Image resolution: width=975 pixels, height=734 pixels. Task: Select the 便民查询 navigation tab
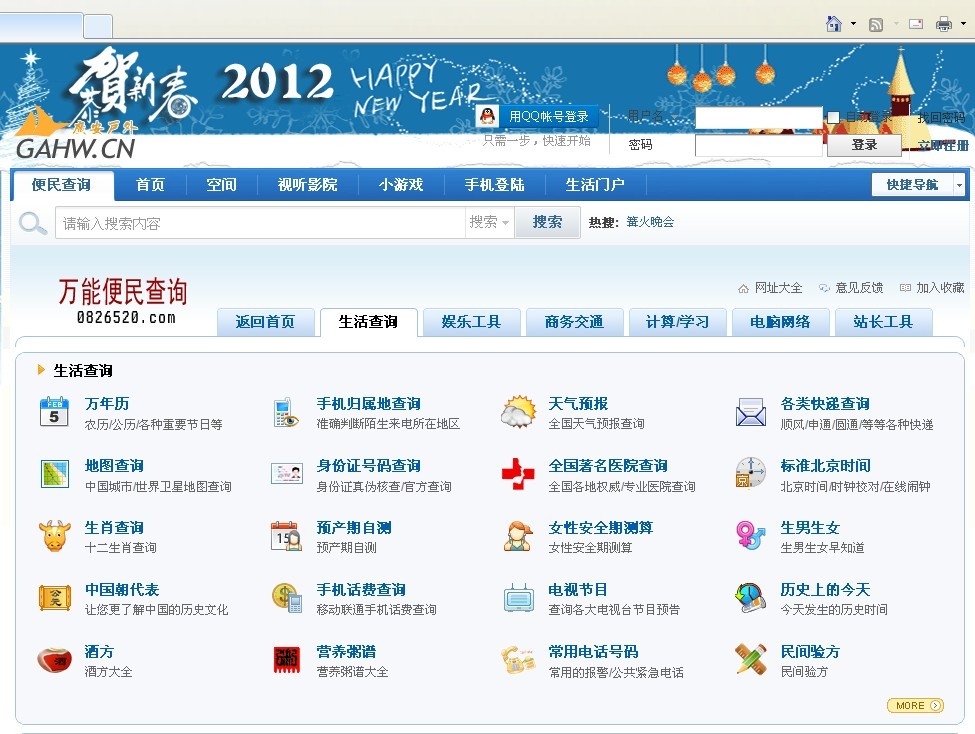coord(62,185)
